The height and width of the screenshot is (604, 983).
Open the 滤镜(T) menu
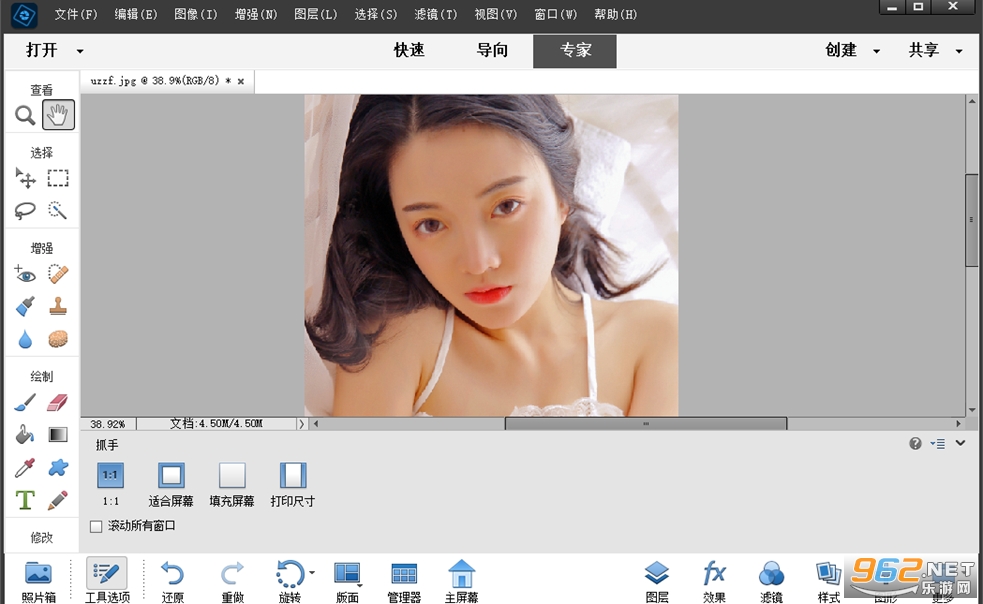[x=436, y=14]
